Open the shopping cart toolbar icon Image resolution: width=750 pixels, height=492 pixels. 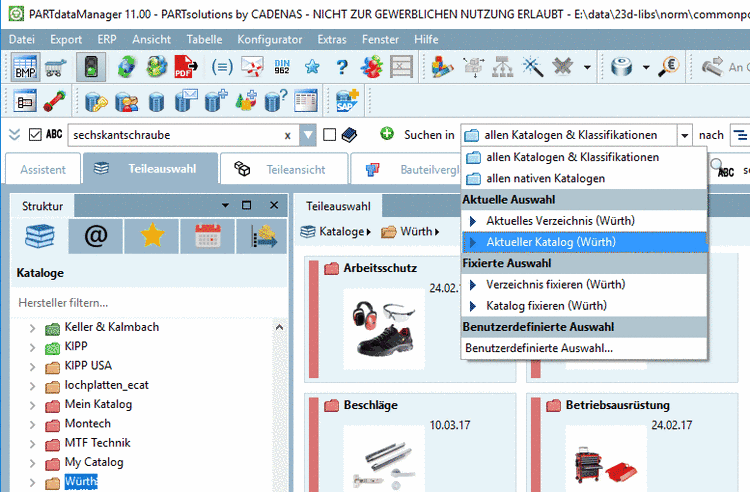(55, 68)
